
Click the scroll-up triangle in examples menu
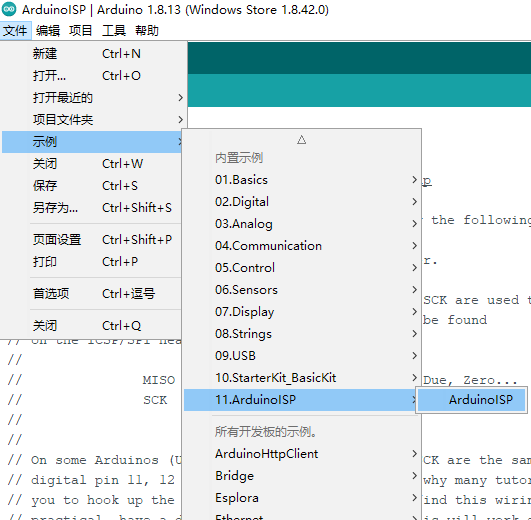coord(301,140)
